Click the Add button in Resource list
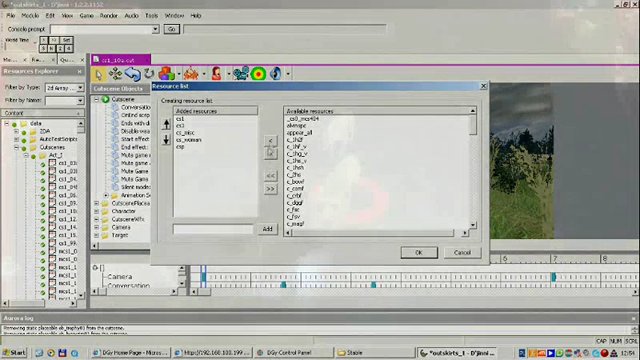 click(267, 229)
